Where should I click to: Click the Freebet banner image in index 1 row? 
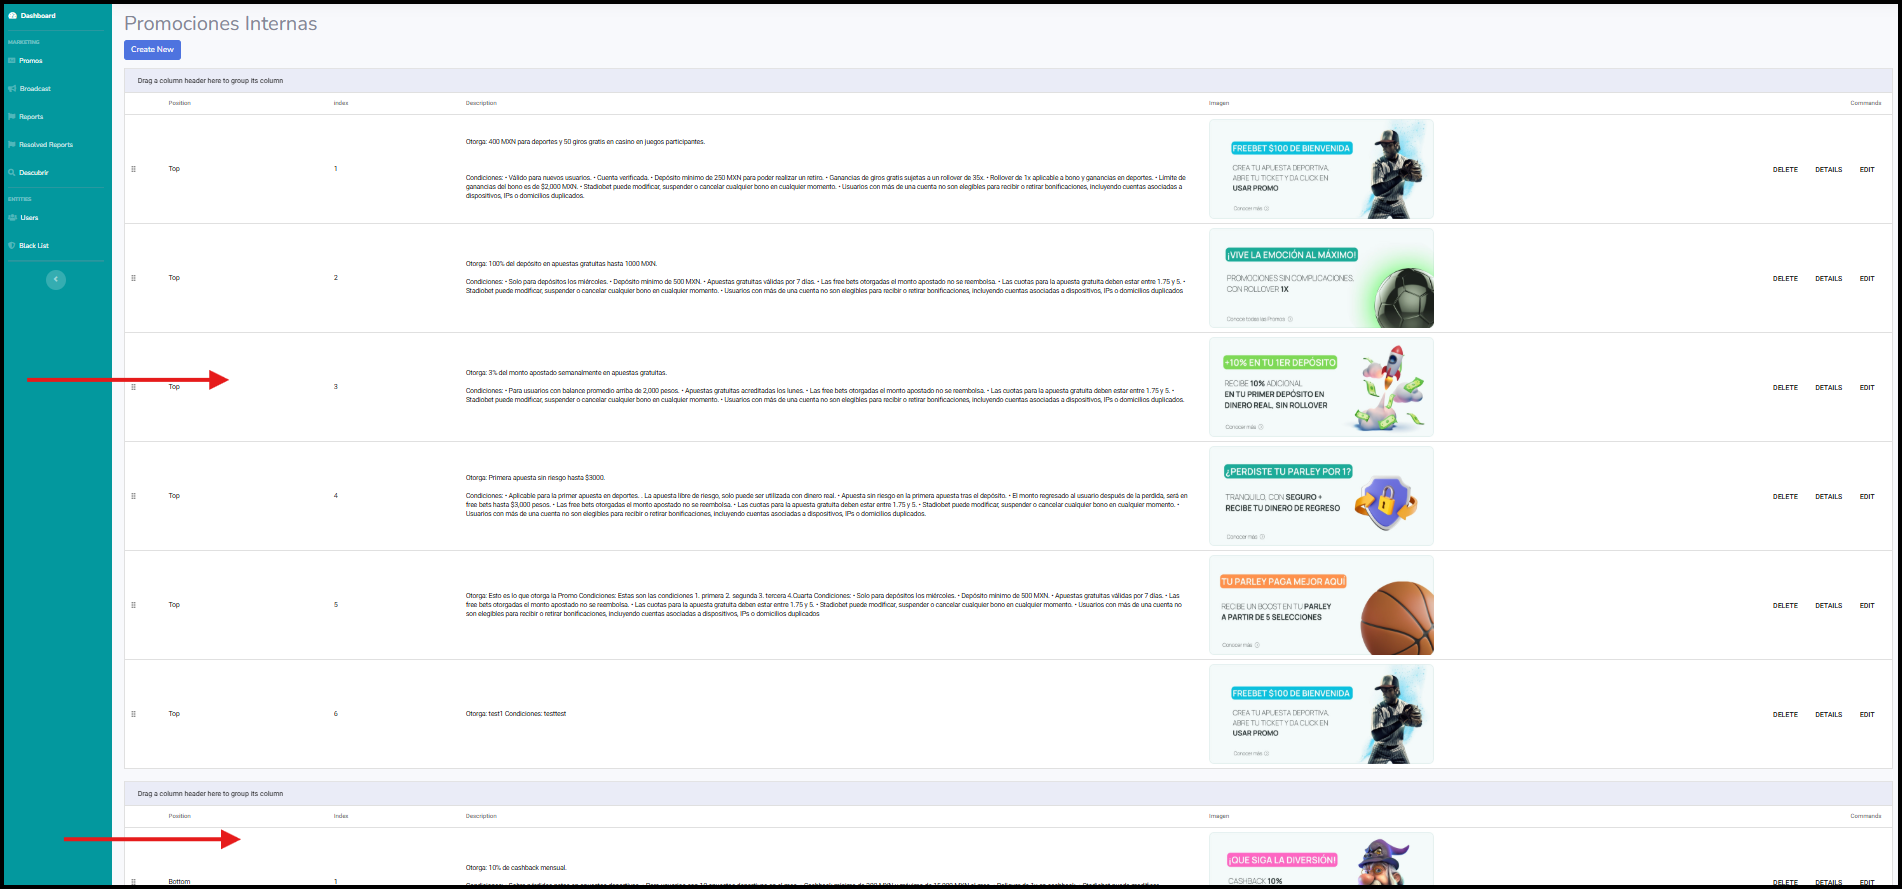click(x=1321, y=169)
